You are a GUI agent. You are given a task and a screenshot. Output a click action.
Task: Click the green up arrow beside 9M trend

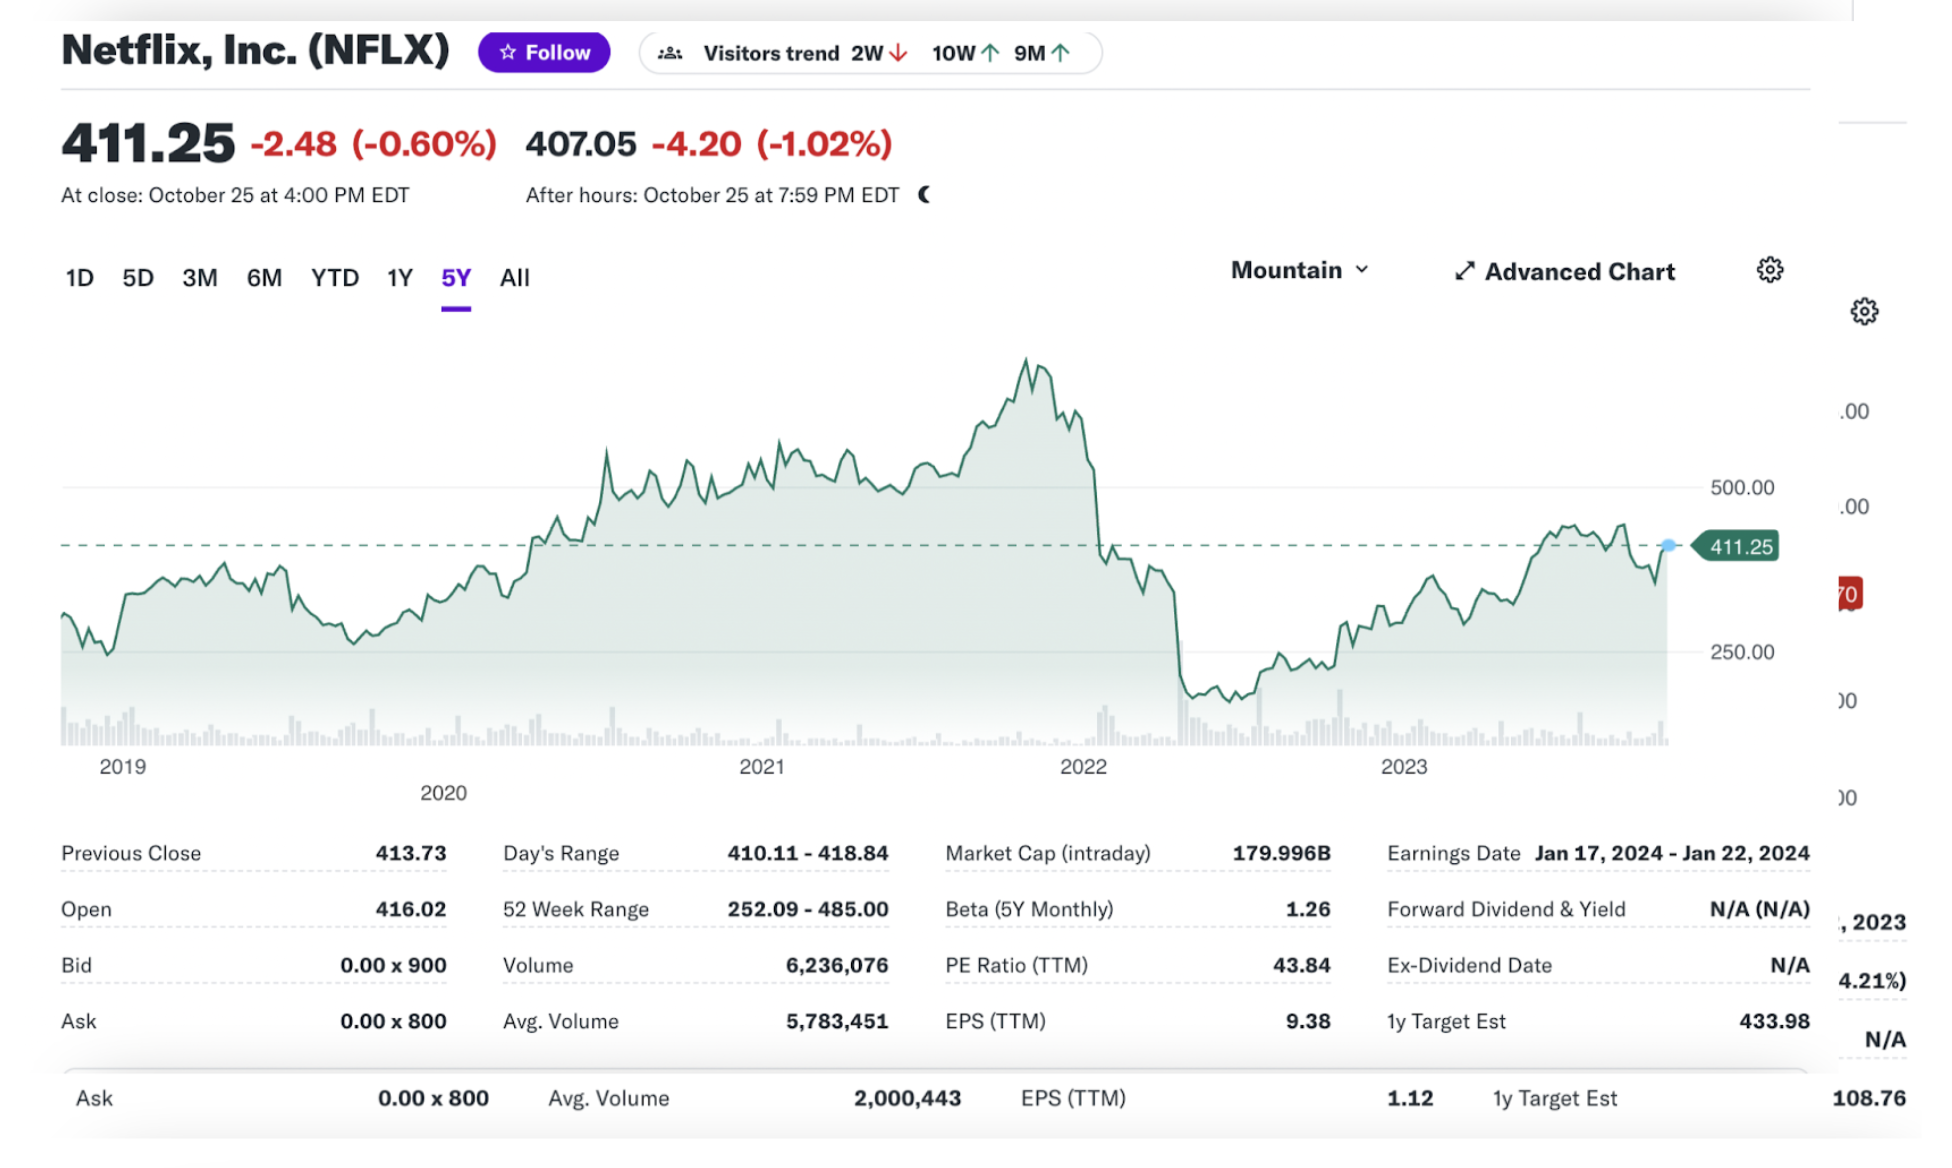1061,52
